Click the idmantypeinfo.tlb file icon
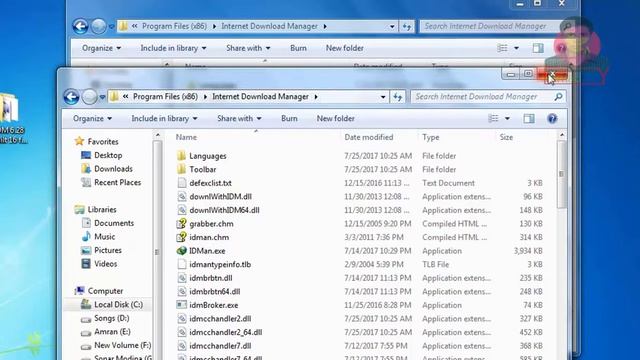640x360 pixels. click(182, 264)
